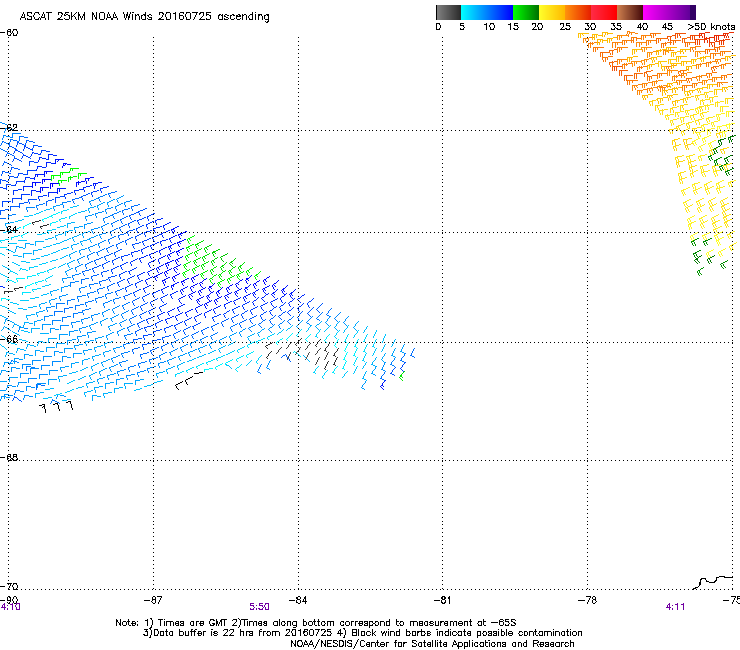Click the purple '4:11' time label
The height and width of the screenshot is (650, 740).
(675, 607)
